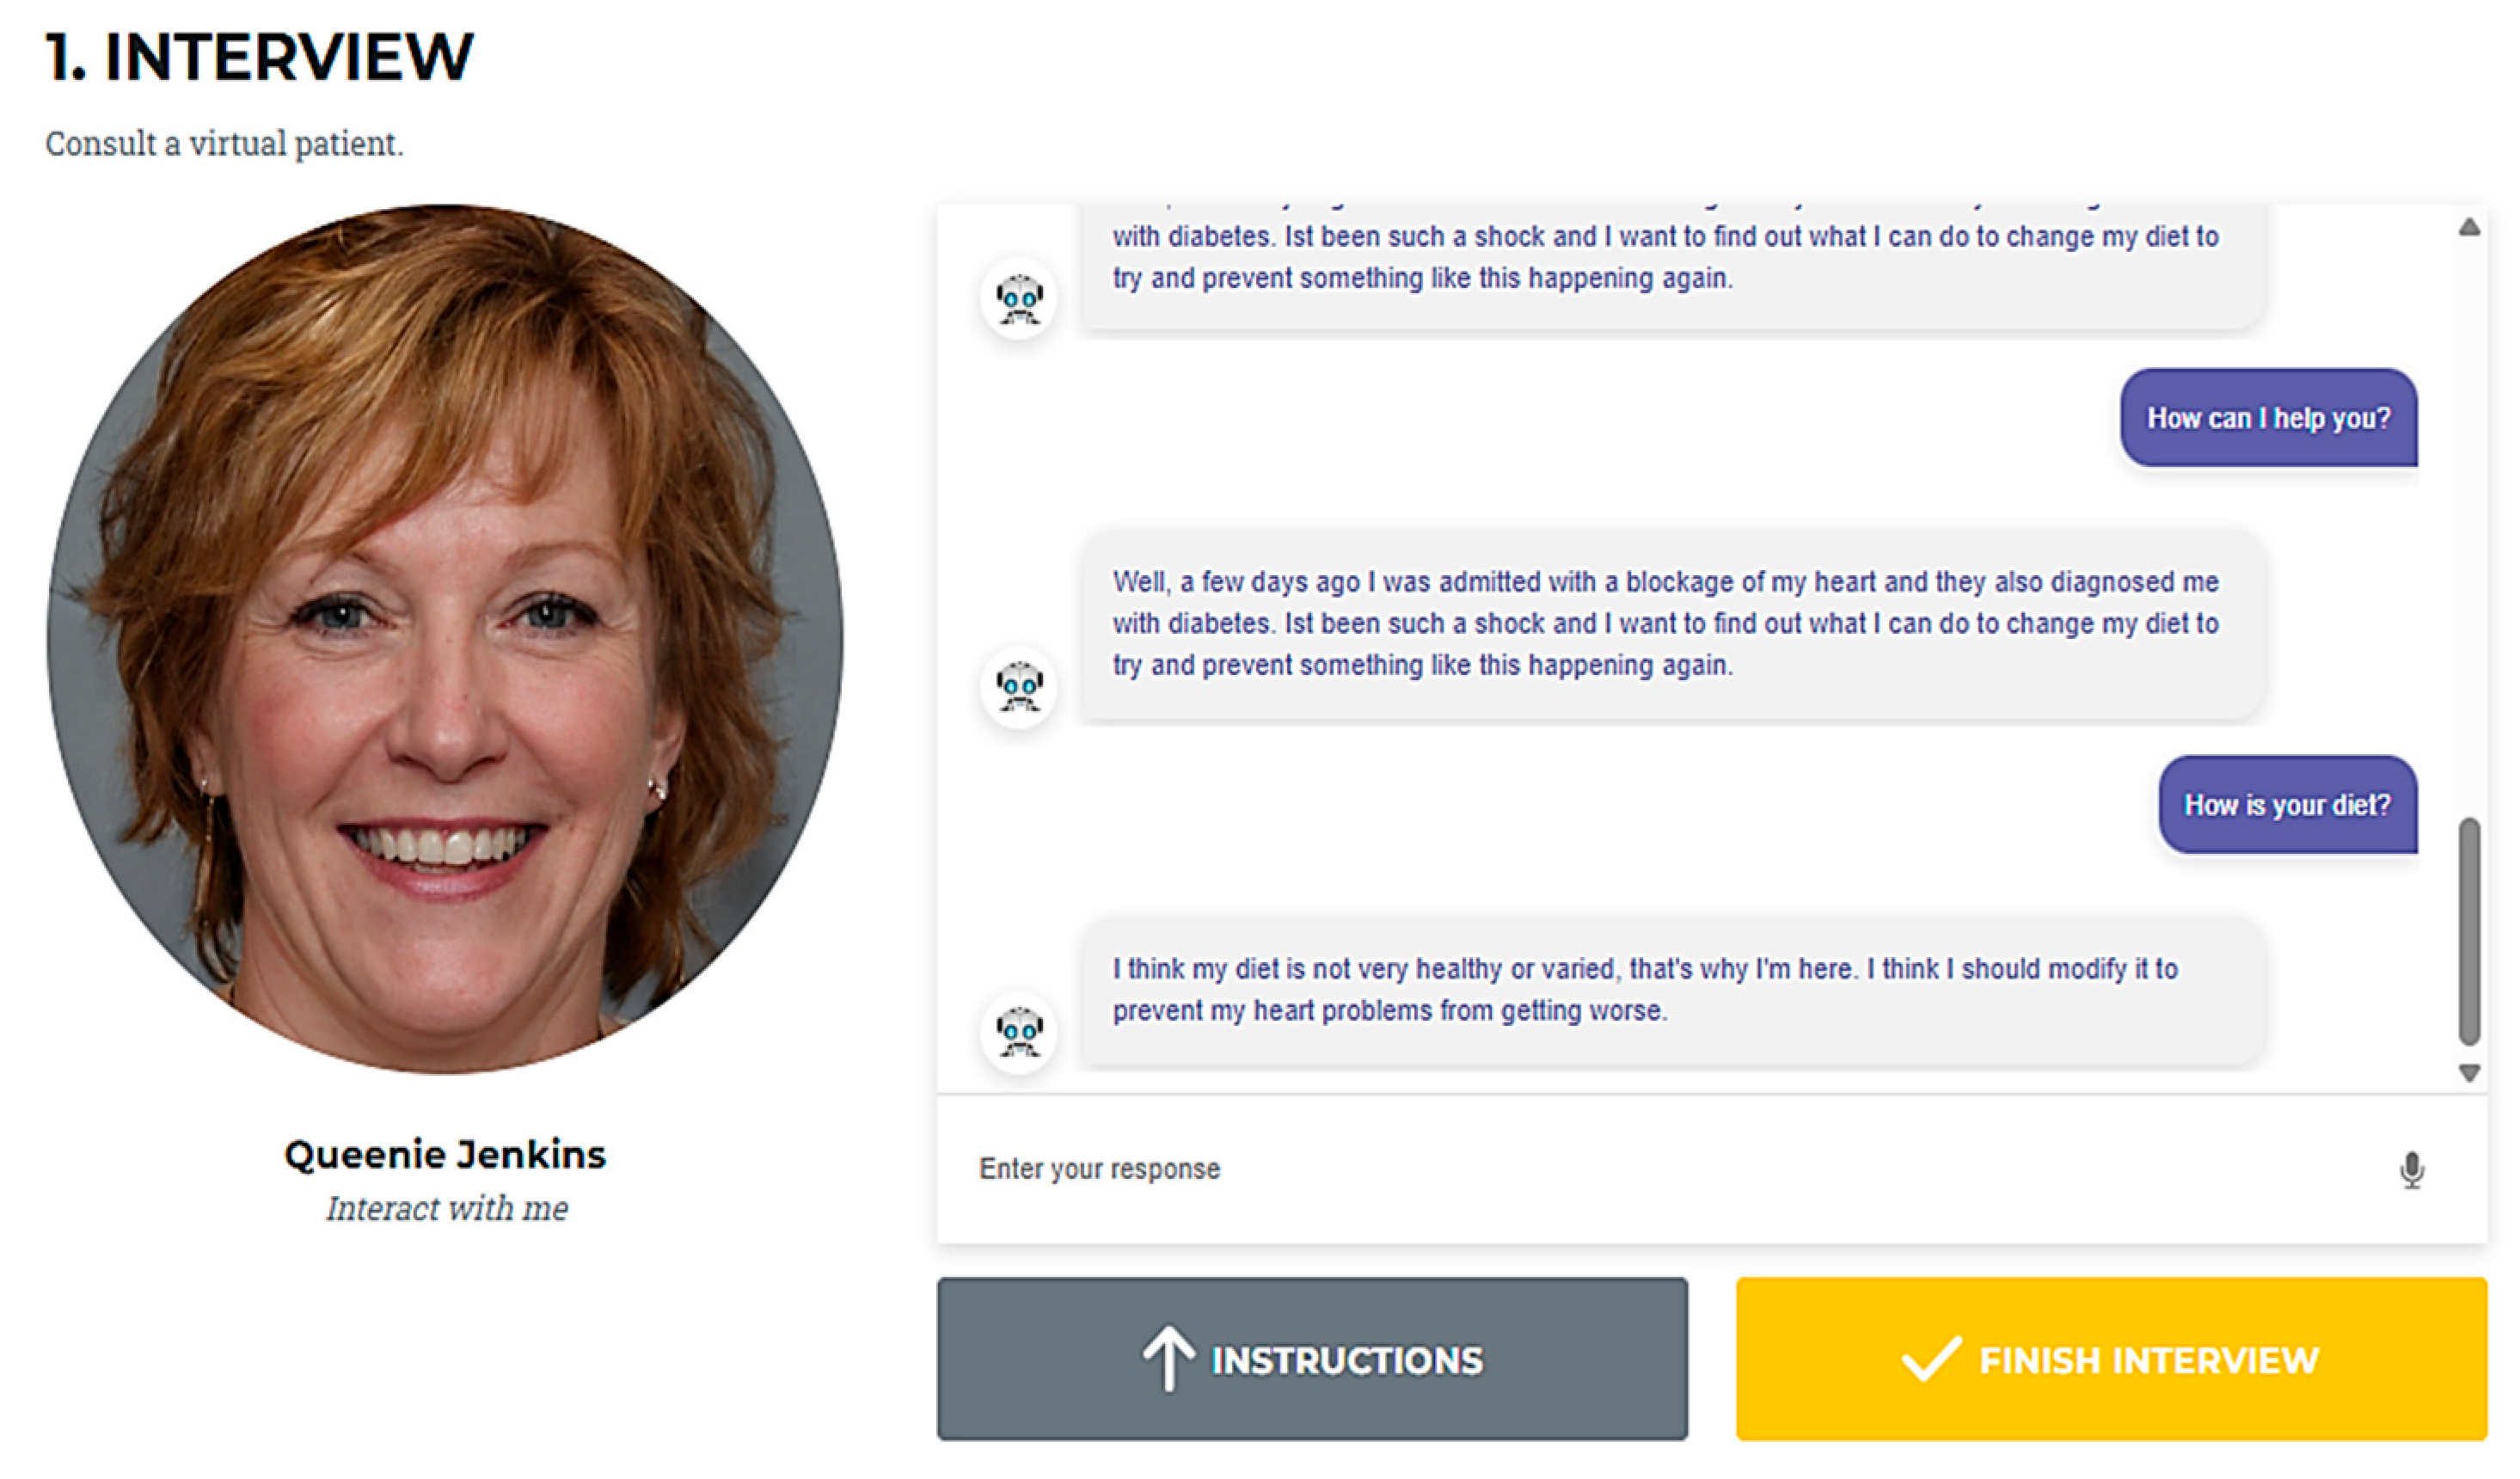This screenshot has width=2520, height=1479.
Task: Click the chat scrollbar's down arrow
Action: [x=2469, y=1072]
